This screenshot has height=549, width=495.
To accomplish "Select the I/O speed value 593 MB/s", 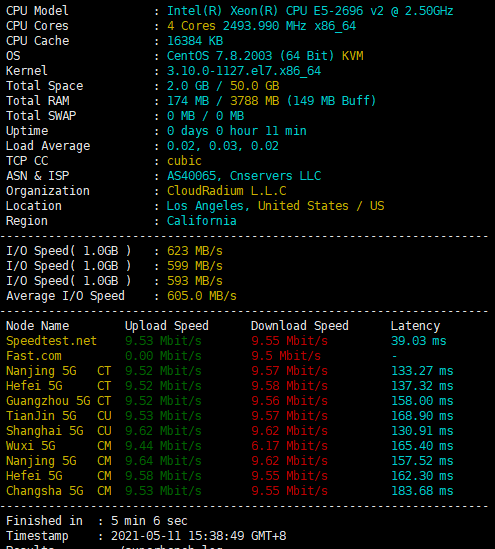I will point(195,281).
